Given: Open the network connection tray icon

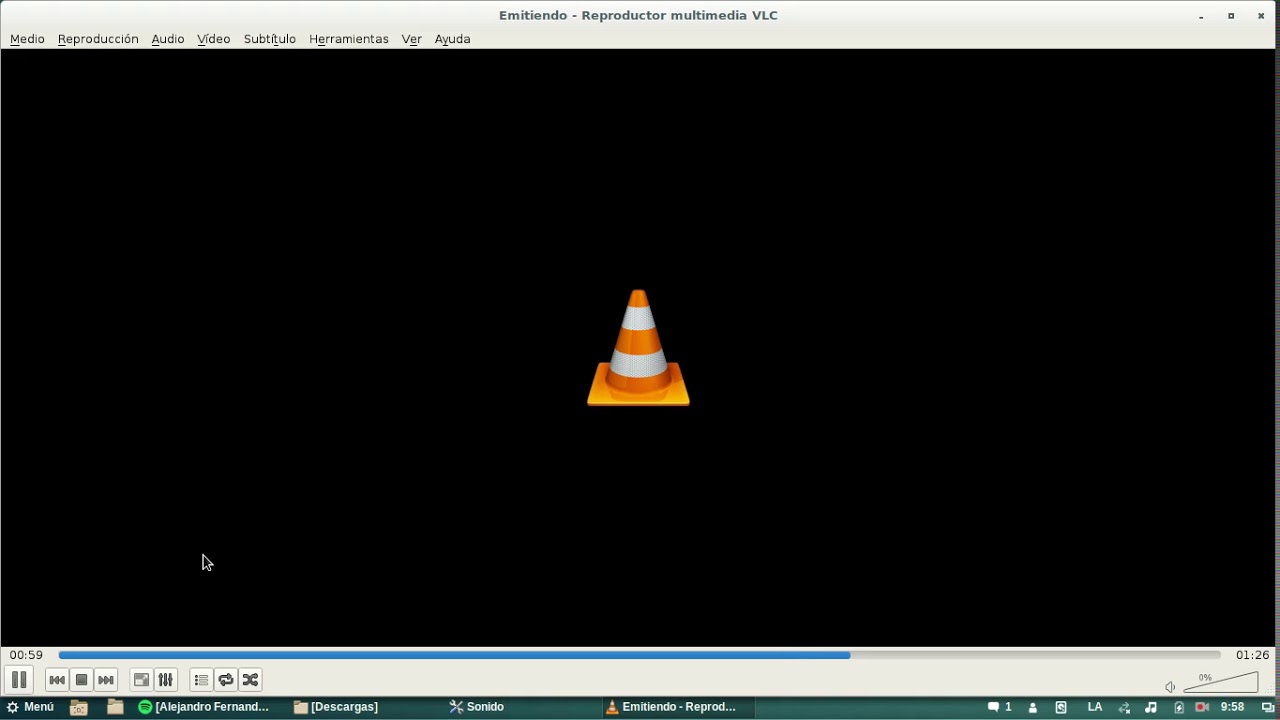Looking at the screenshot, I should click(x=1124, y=708).
